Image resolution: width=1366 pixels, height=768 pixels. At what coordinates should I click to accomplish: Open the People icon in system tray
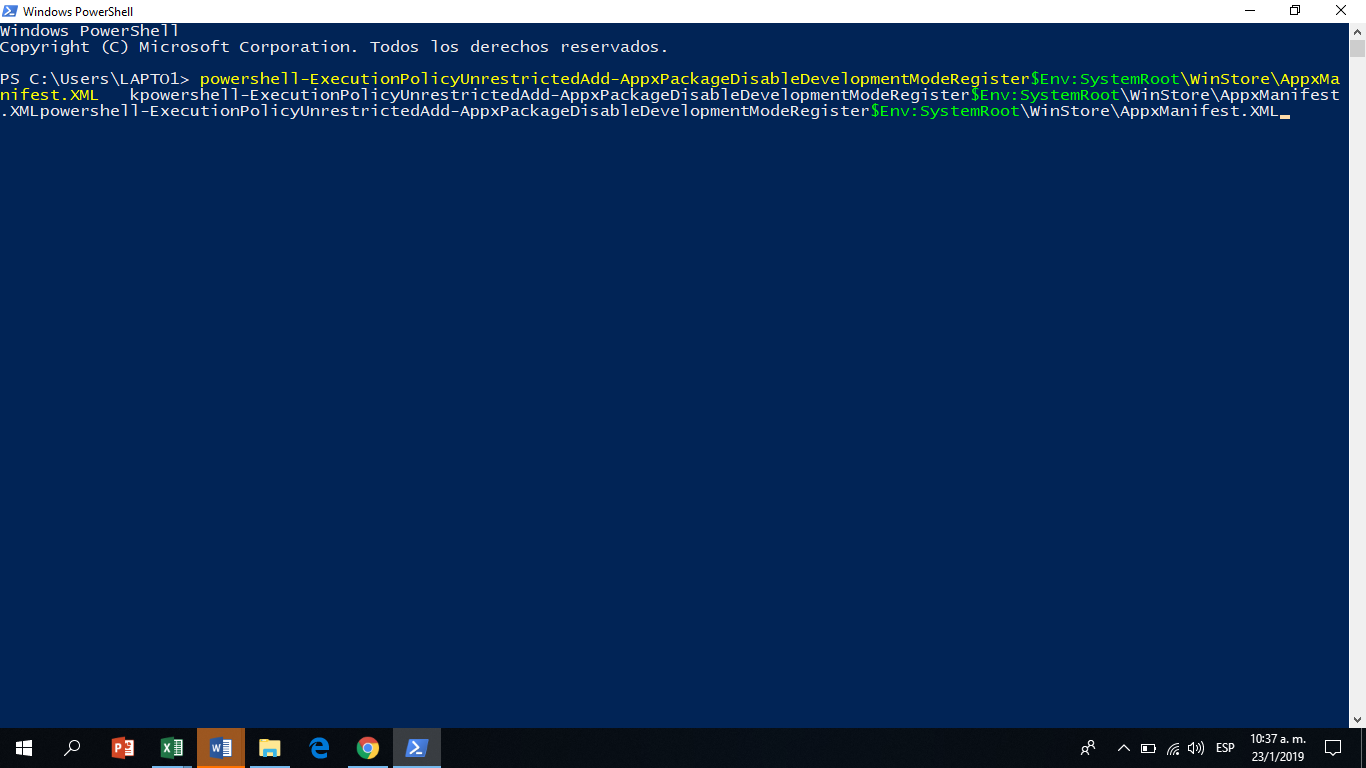[x=1088, y=748]
